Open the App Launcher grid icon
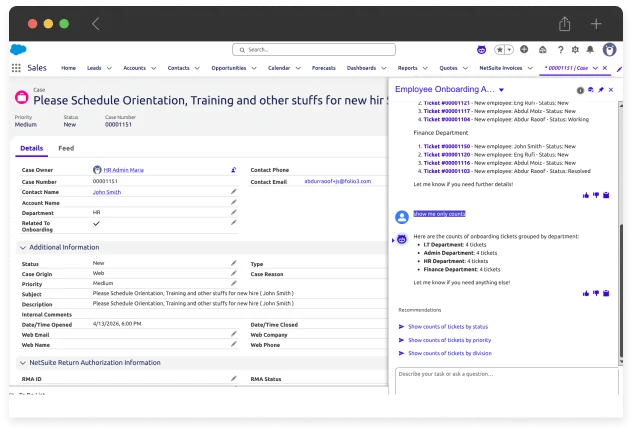Screen dimensions: 634x432 (16, 68)
